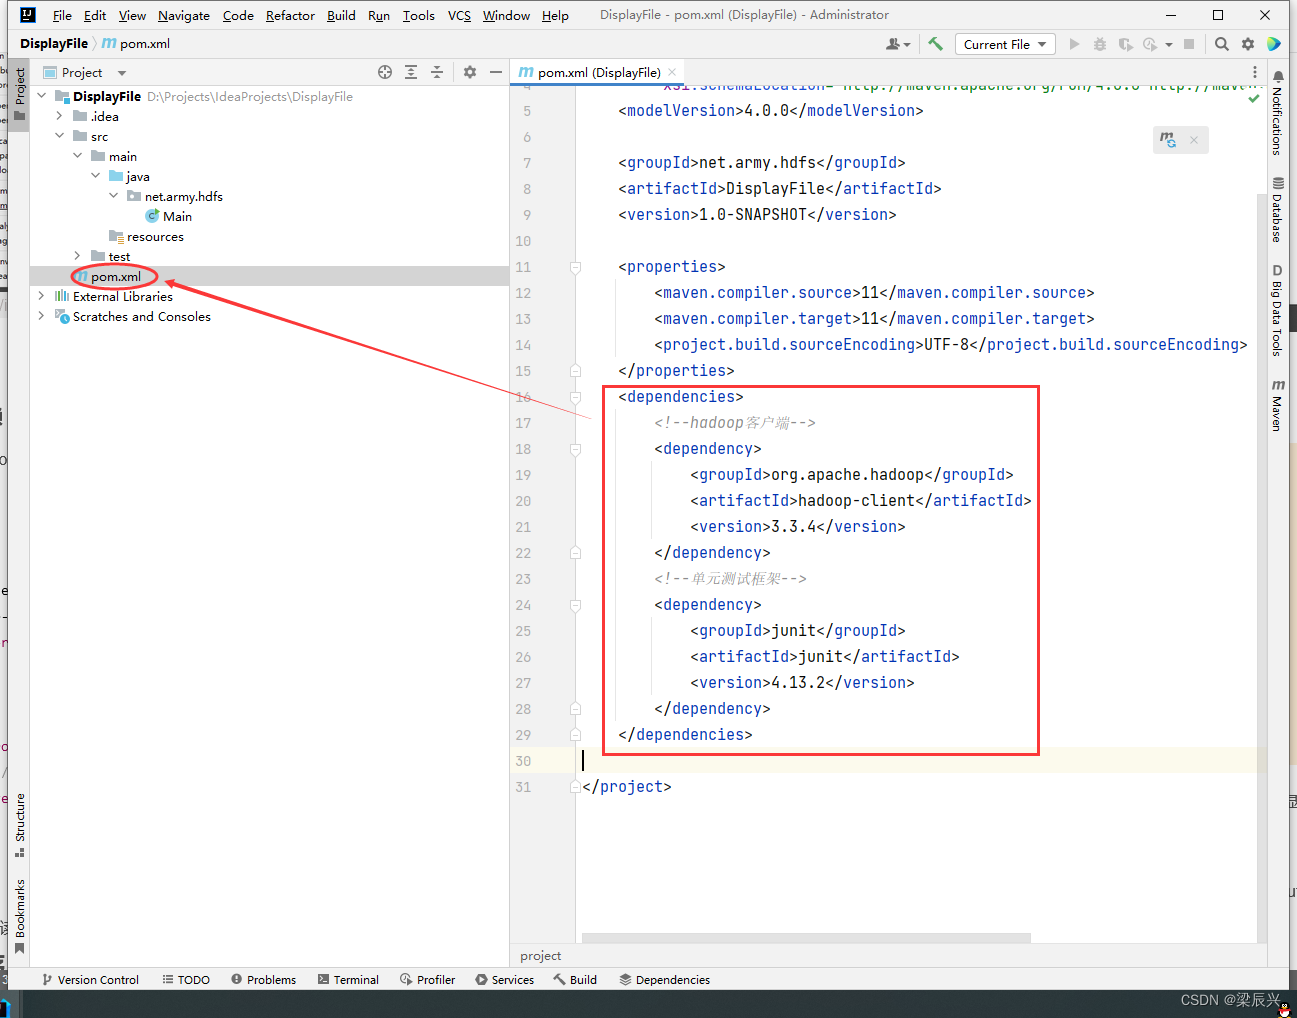
Task: Open the Dependencies bottom tab
Action: [x=664, y=980]
